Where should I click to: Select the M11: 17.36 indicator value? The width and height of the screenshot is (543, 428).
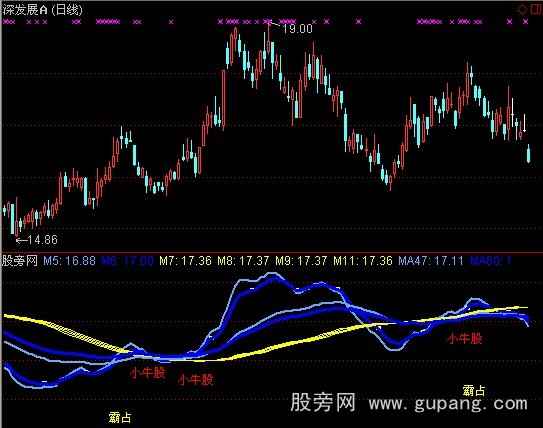click(363, 260)
